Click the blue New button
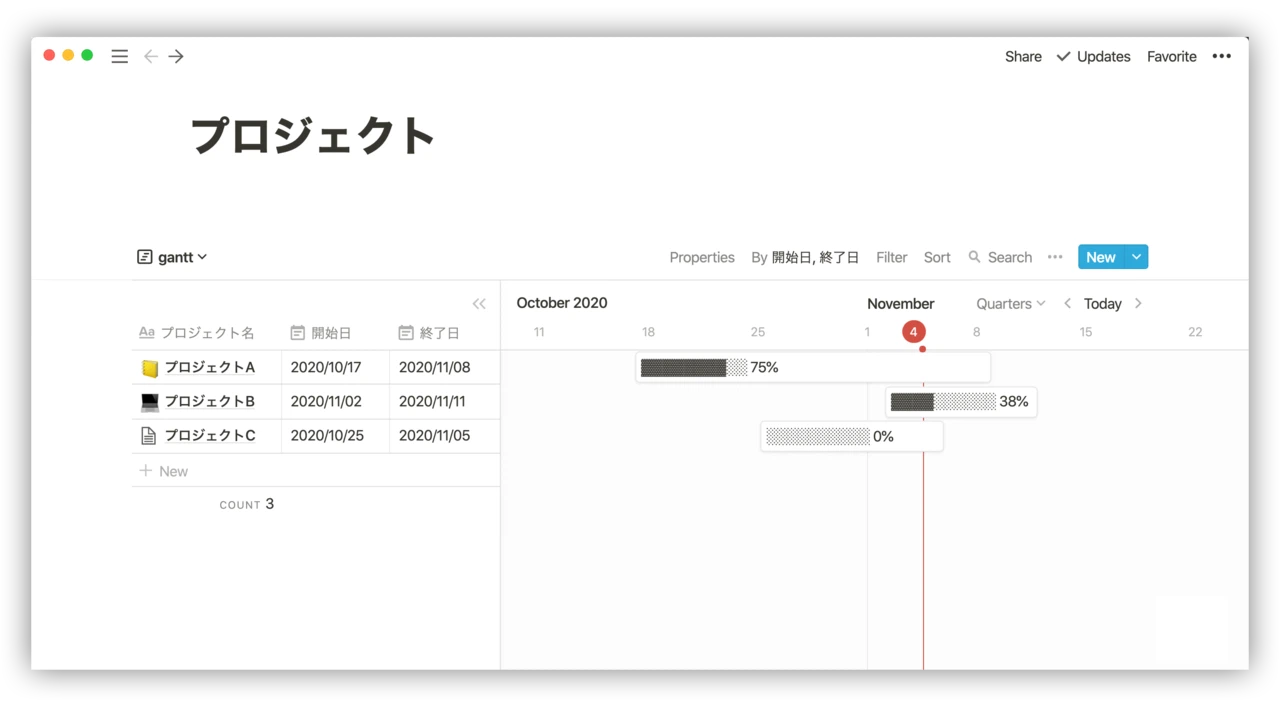 coord(1101,257)
